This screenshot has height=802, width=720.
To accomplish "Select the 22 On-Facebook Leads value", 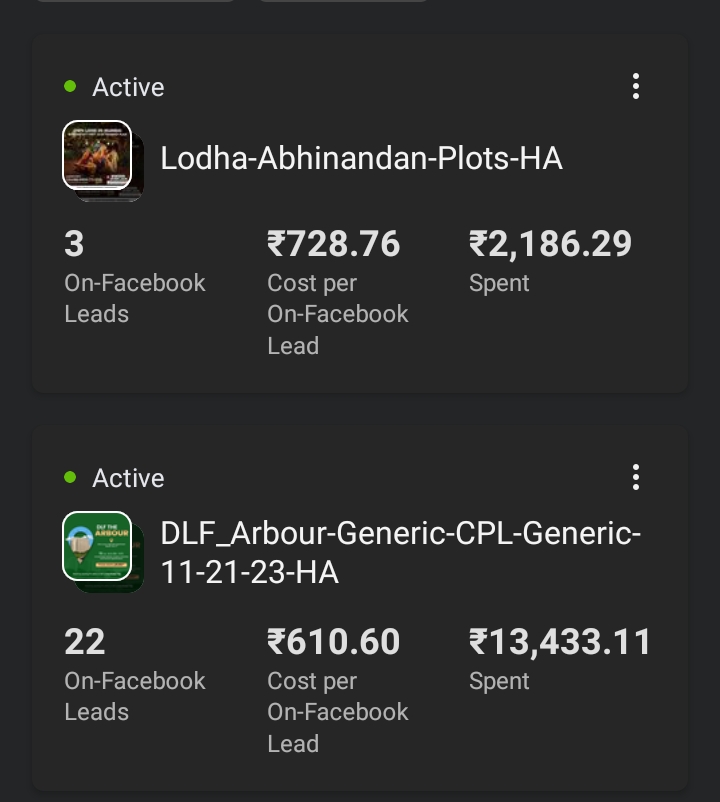I will [x=84, y=642].
